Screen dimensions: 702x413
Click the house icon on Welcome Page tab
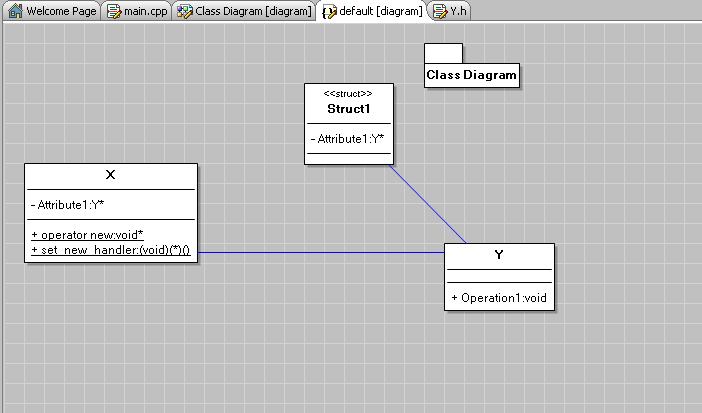click(15, 11)
